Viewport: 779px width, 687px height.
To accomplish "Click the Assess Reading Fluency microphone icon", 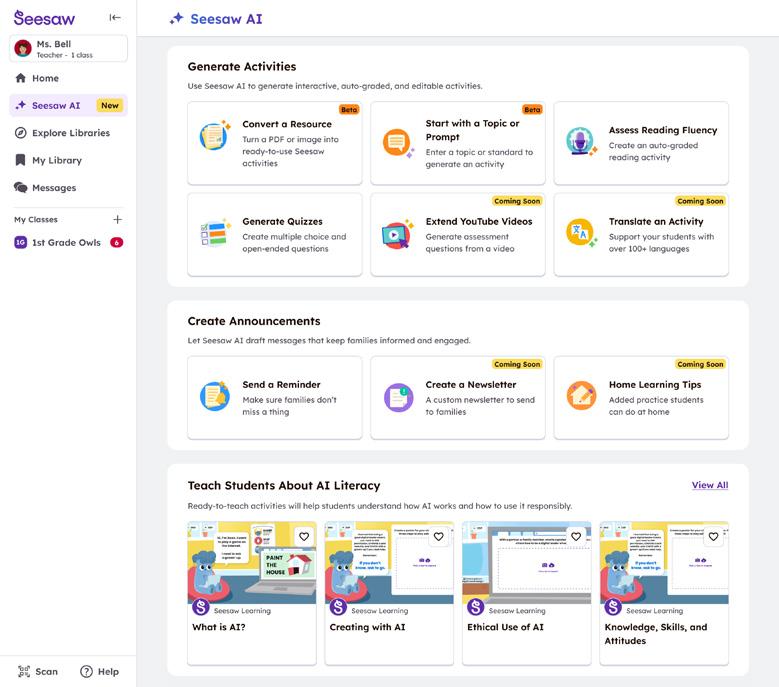I will click(581, 141).
